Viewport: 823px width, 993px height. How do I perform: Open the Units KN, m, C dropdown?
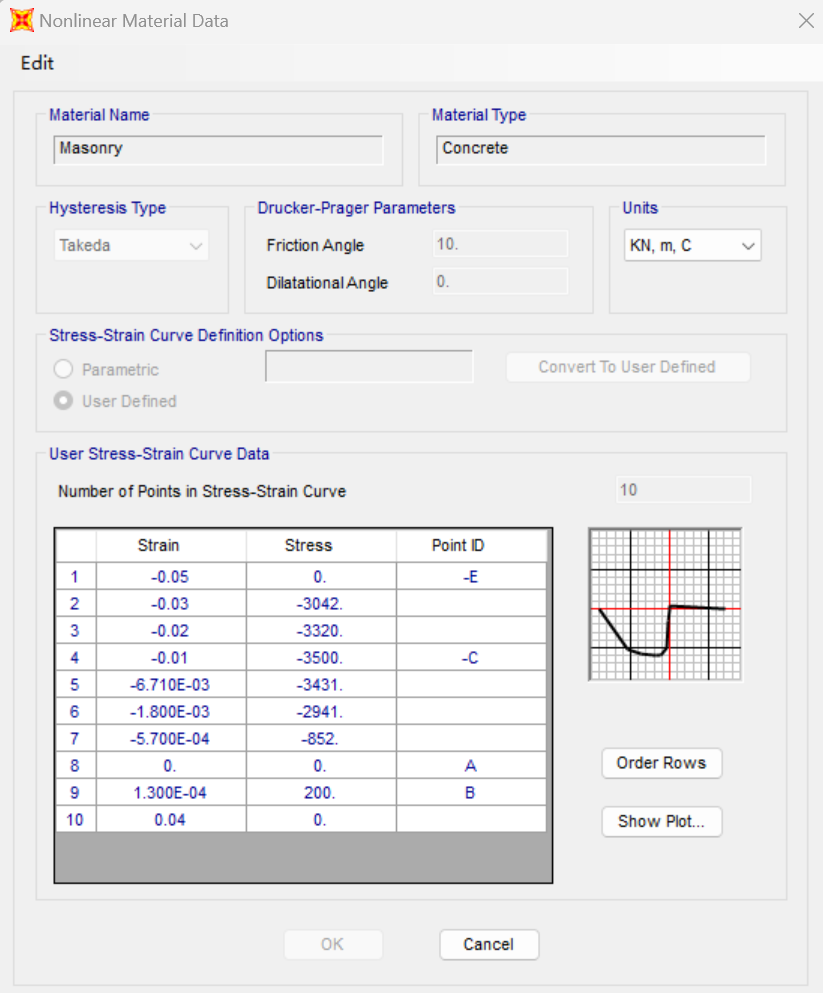click(x=691, y=246)
